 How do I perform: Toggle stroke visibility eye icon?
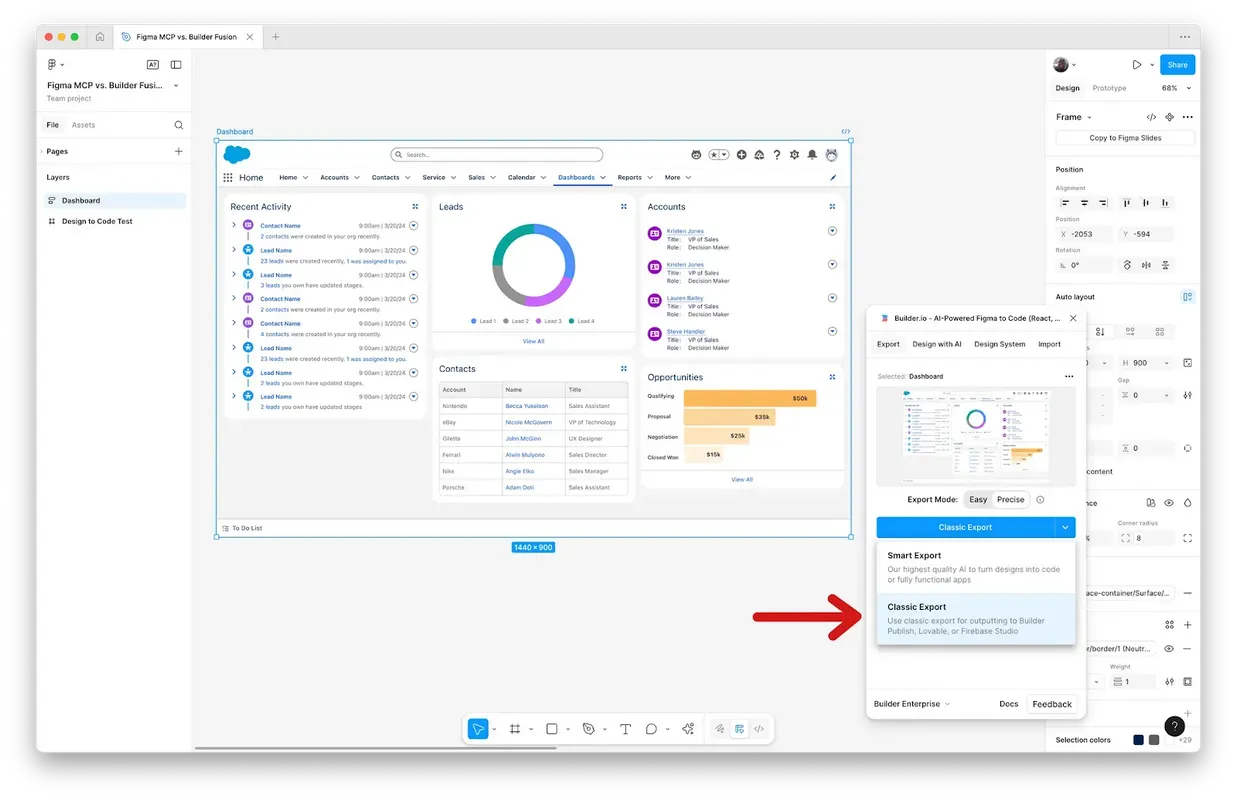1169,649
